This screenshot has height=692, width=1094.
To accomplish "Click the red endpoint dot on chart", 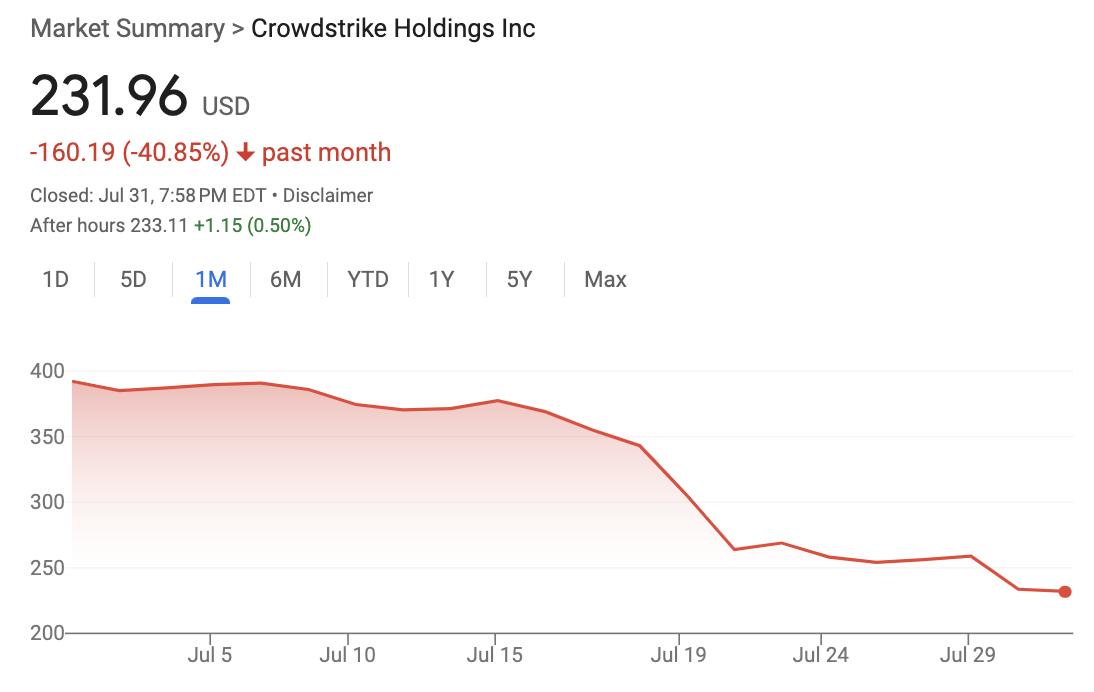I will pyautogui.click(x=1065, y=592).
